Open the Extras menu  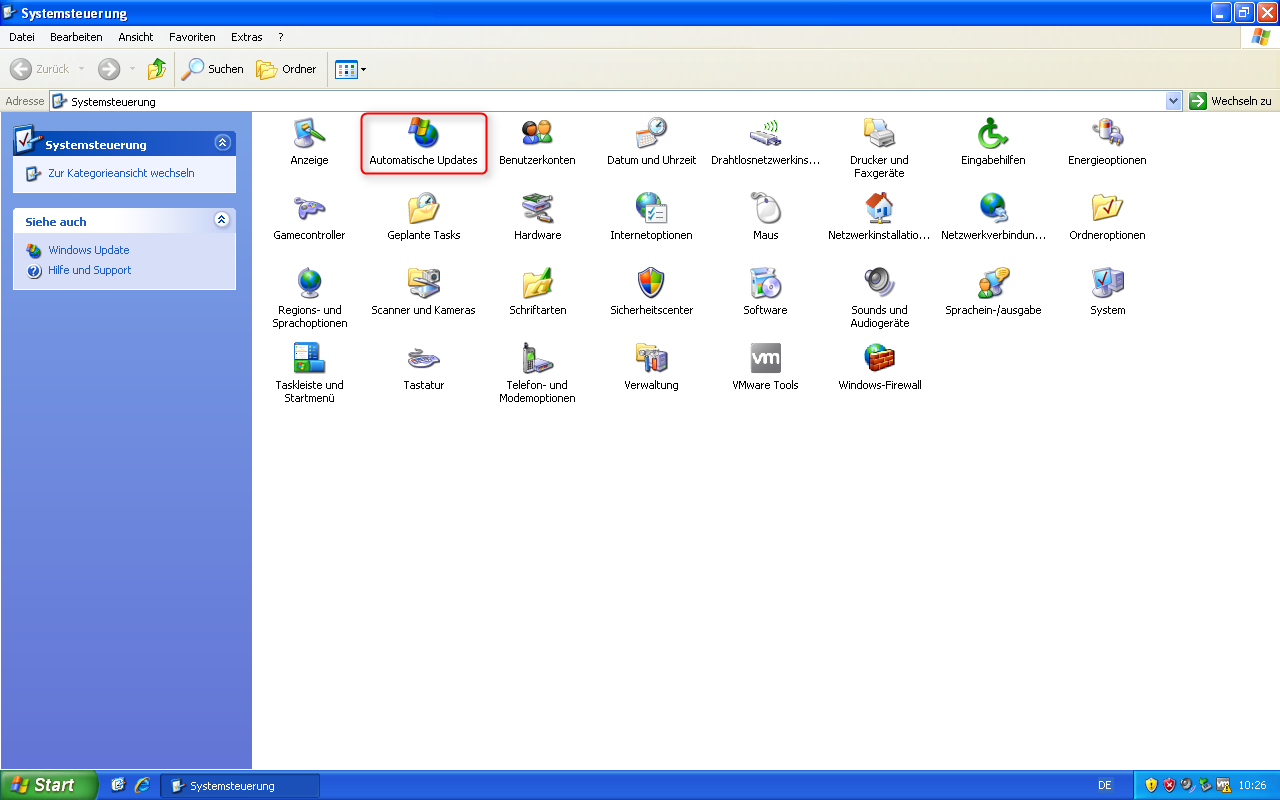(246, 36)
